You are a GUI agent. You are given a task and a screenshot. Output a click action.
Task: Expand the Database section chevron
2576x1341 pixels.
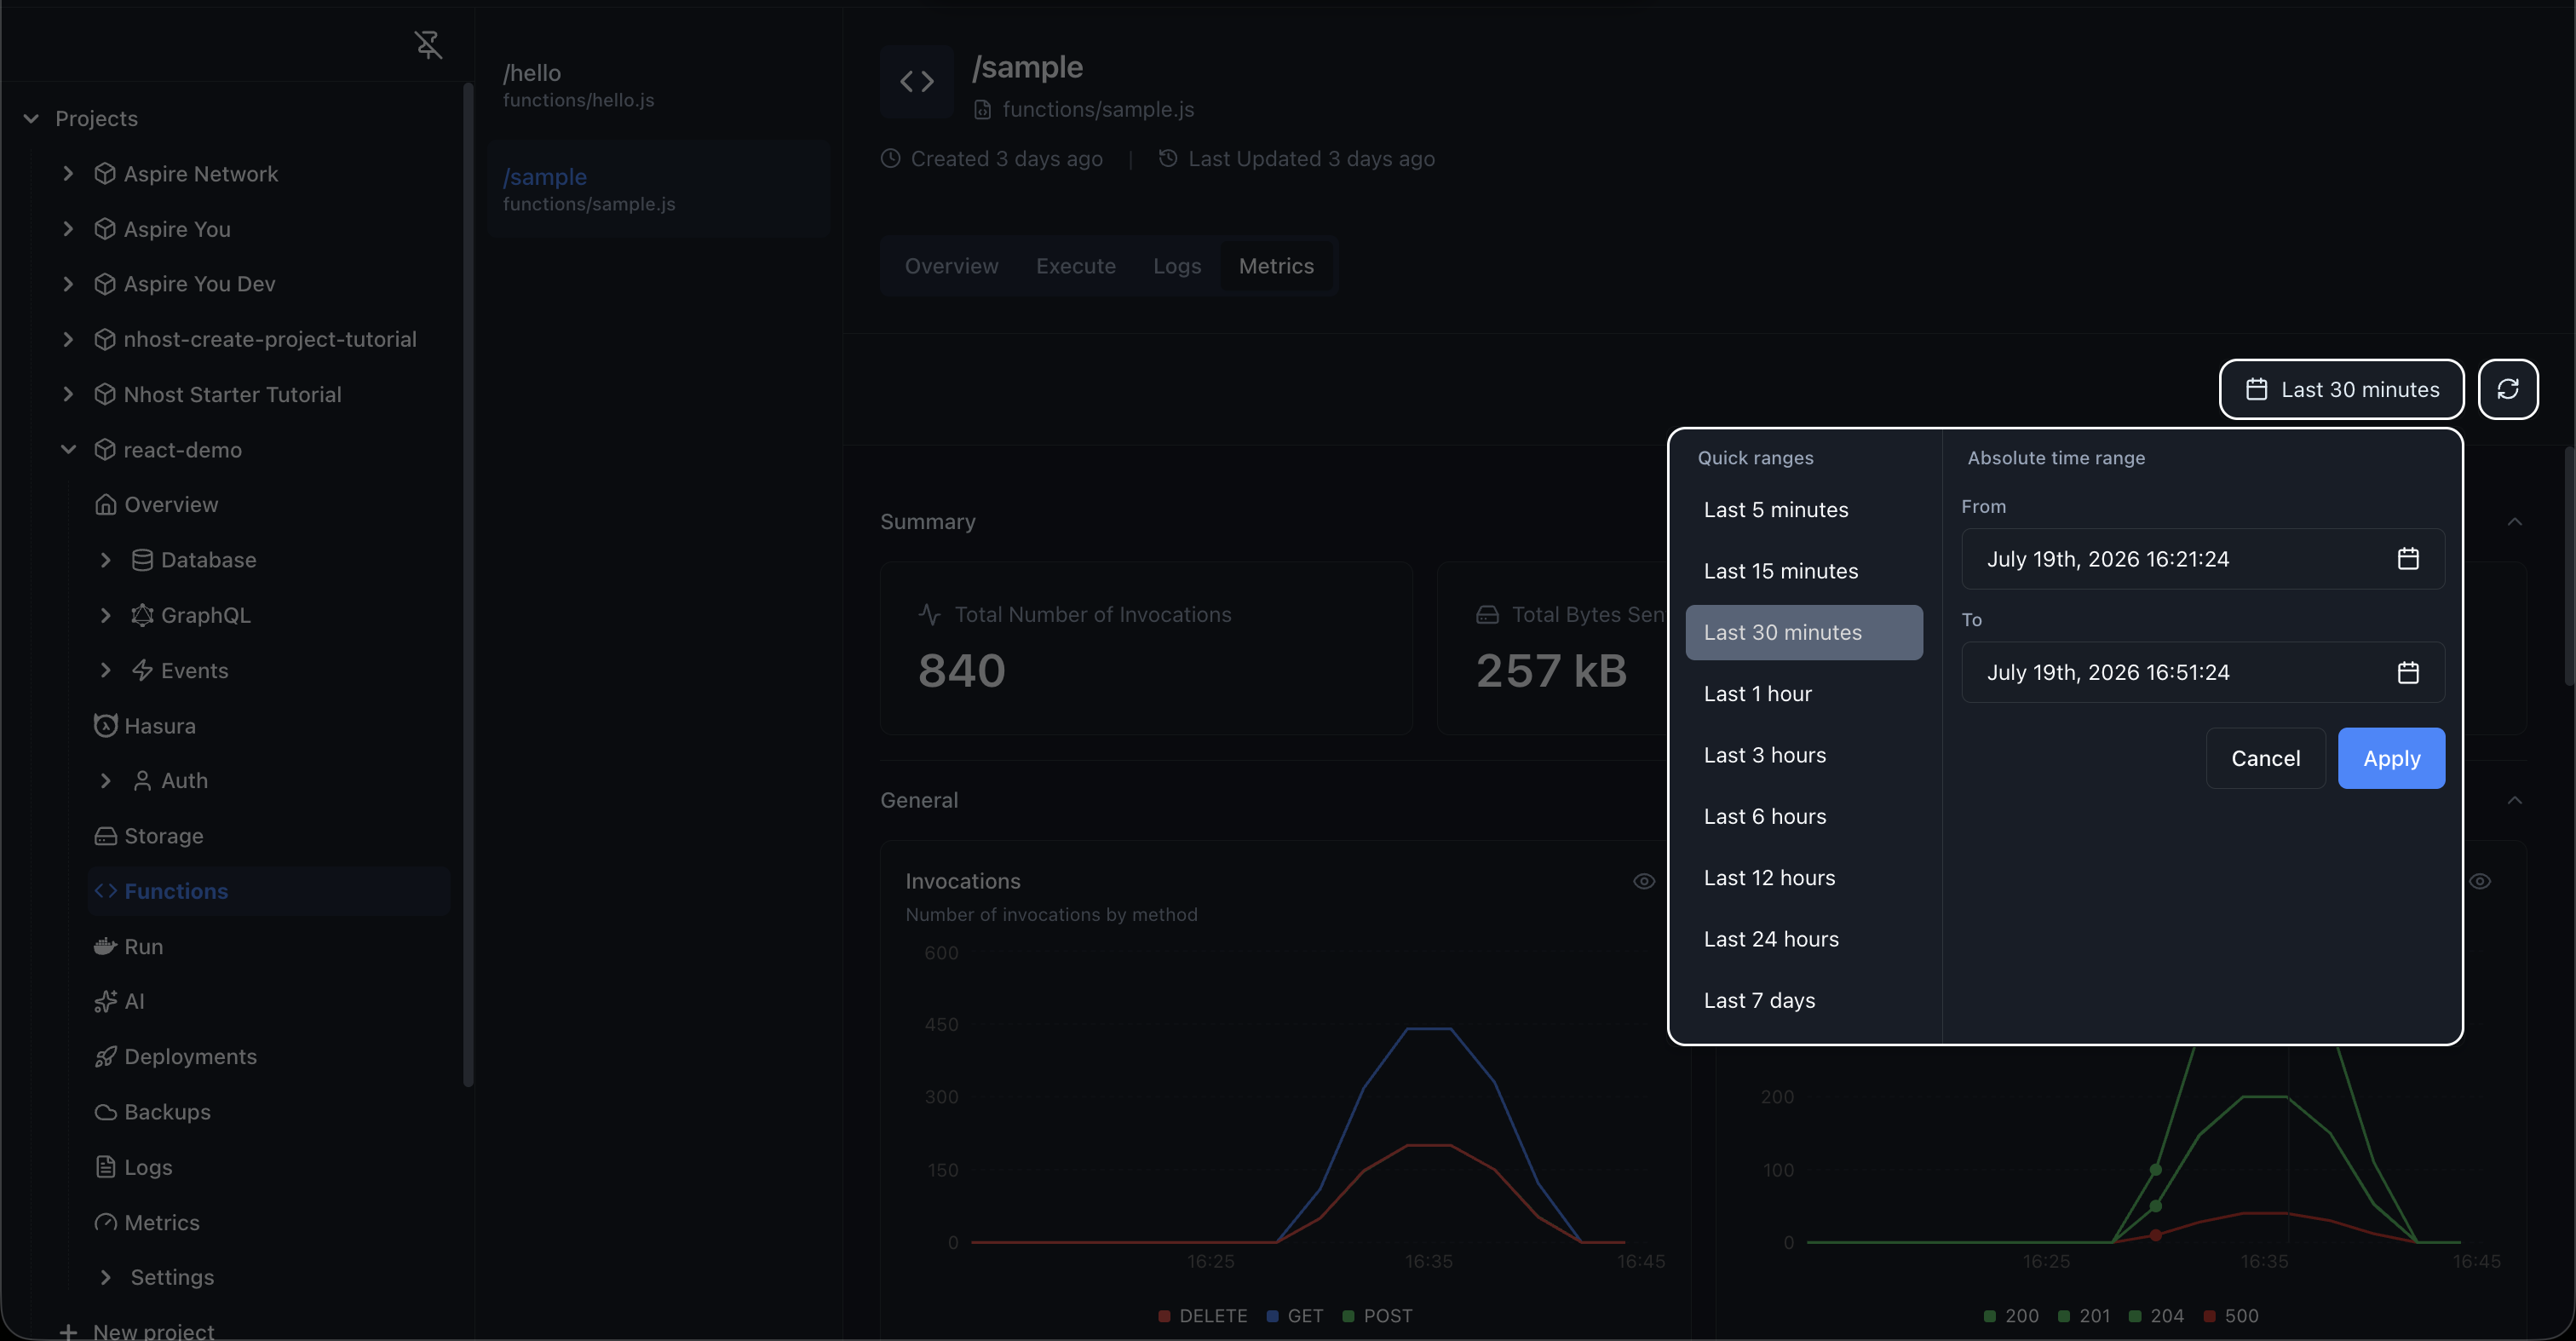105,559
